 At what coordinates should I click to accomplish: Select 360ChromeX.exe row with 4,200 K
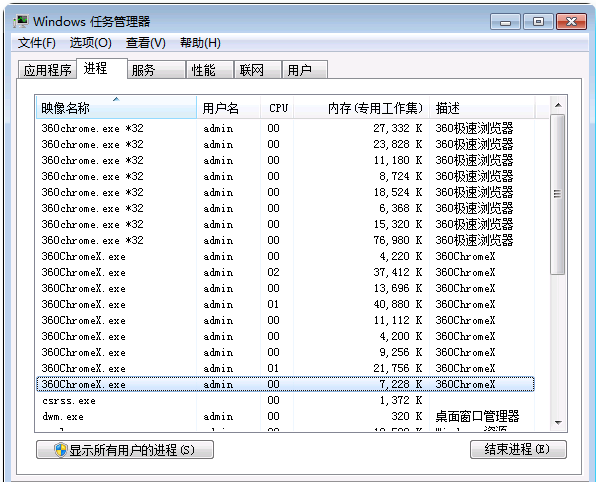[x=285, y=336]
